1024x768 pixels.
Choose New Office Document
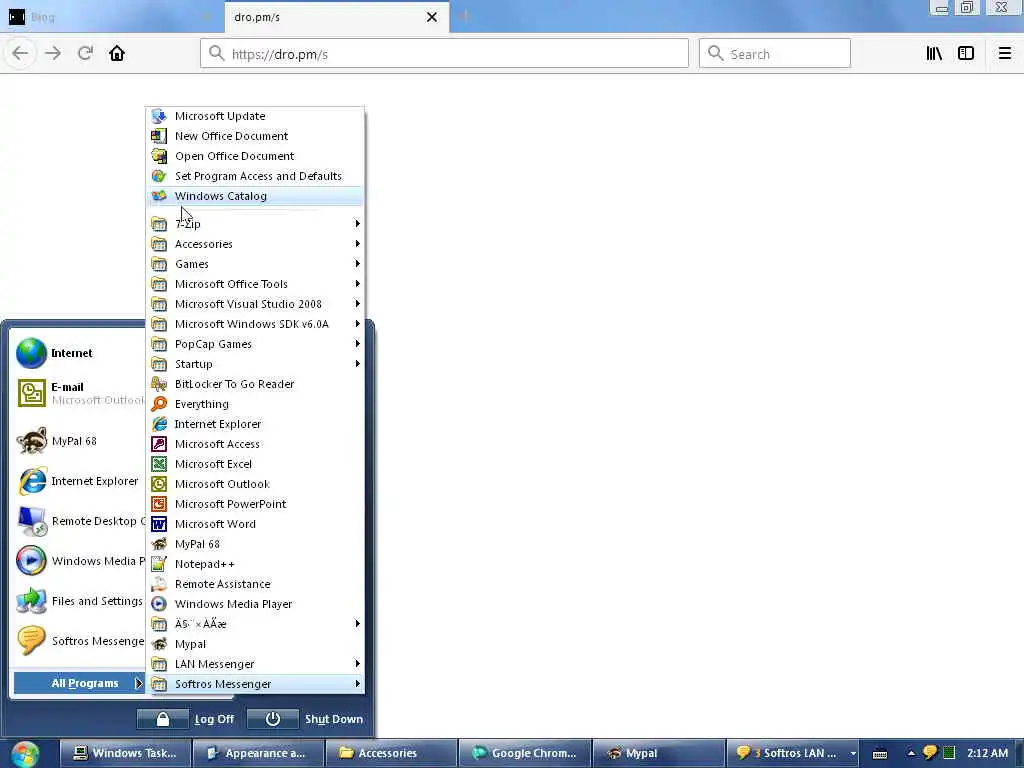click(255, 136)
